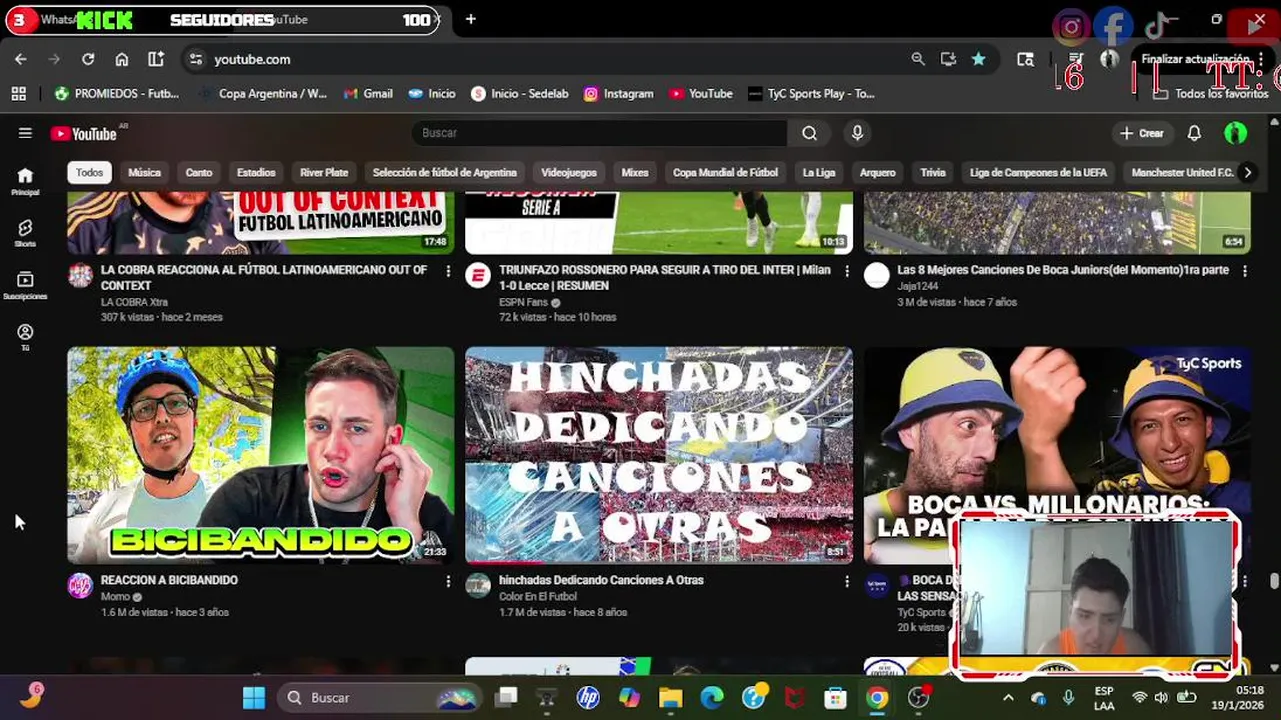Image resolution: width=1281 pixels, height=720 pixels.
Task: Open ESPN Fans channel avatar
Action: pos(478,276)
